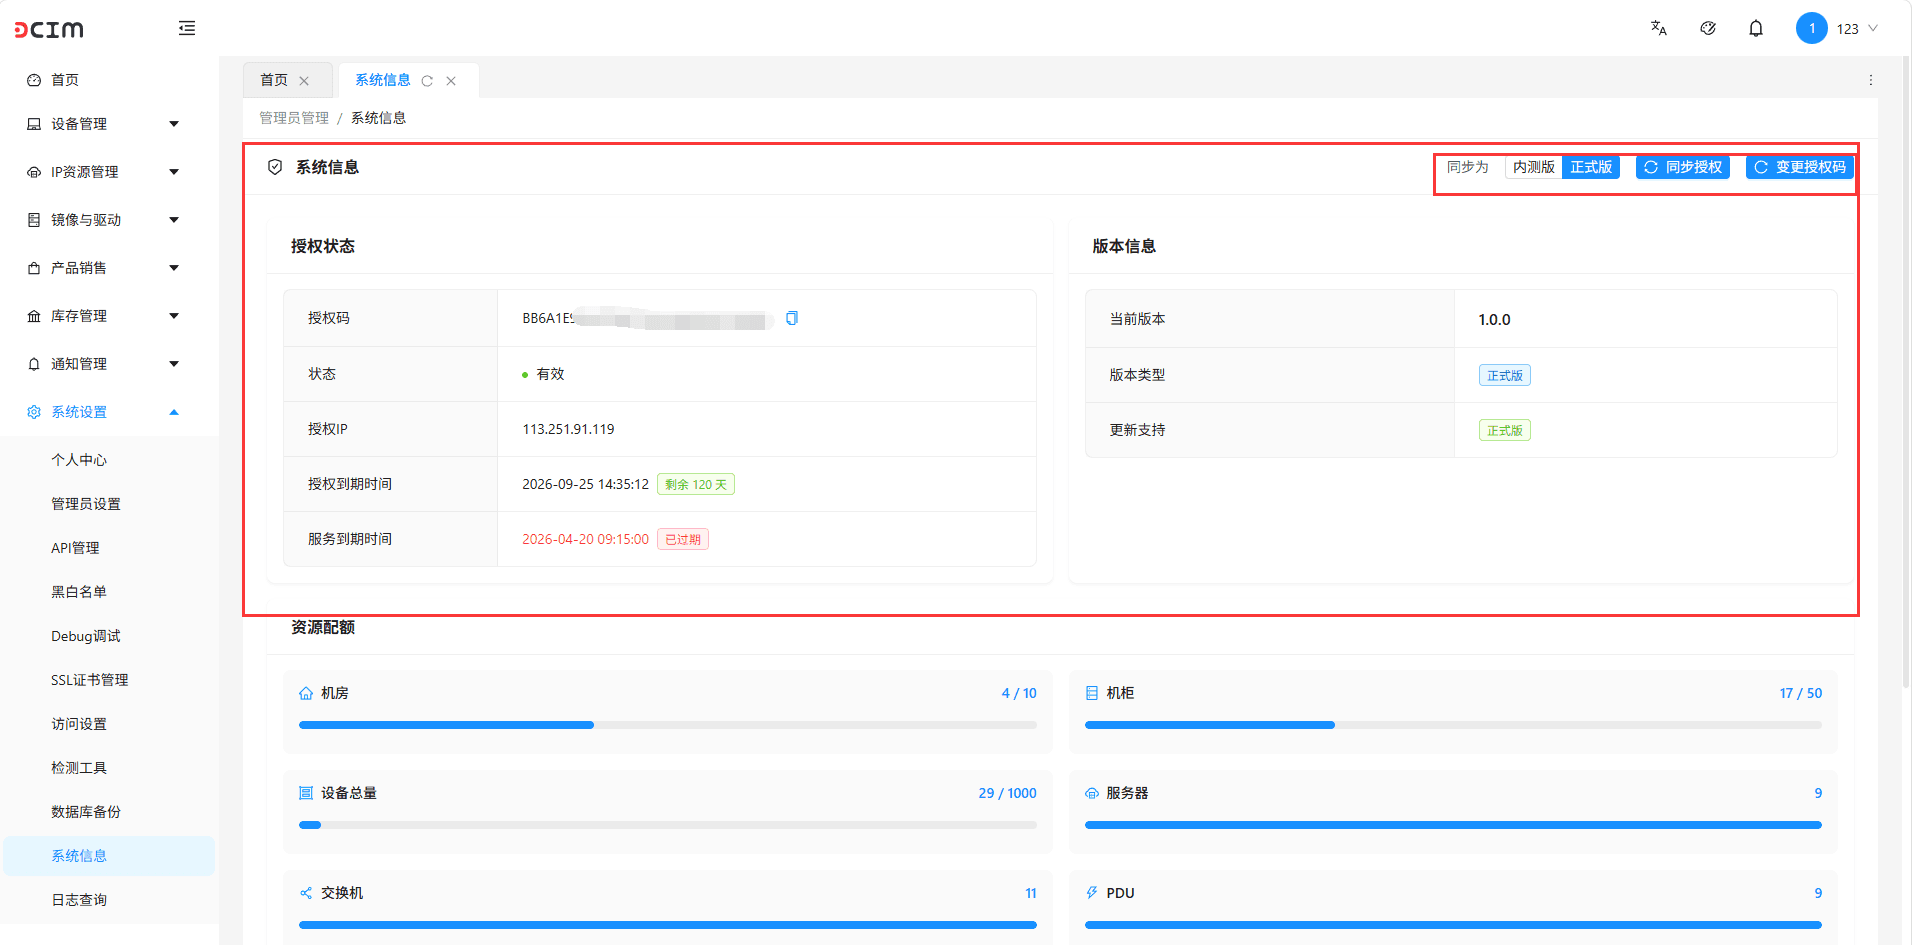Collapse the 系统设置 menu arrow

click(174, 412)
